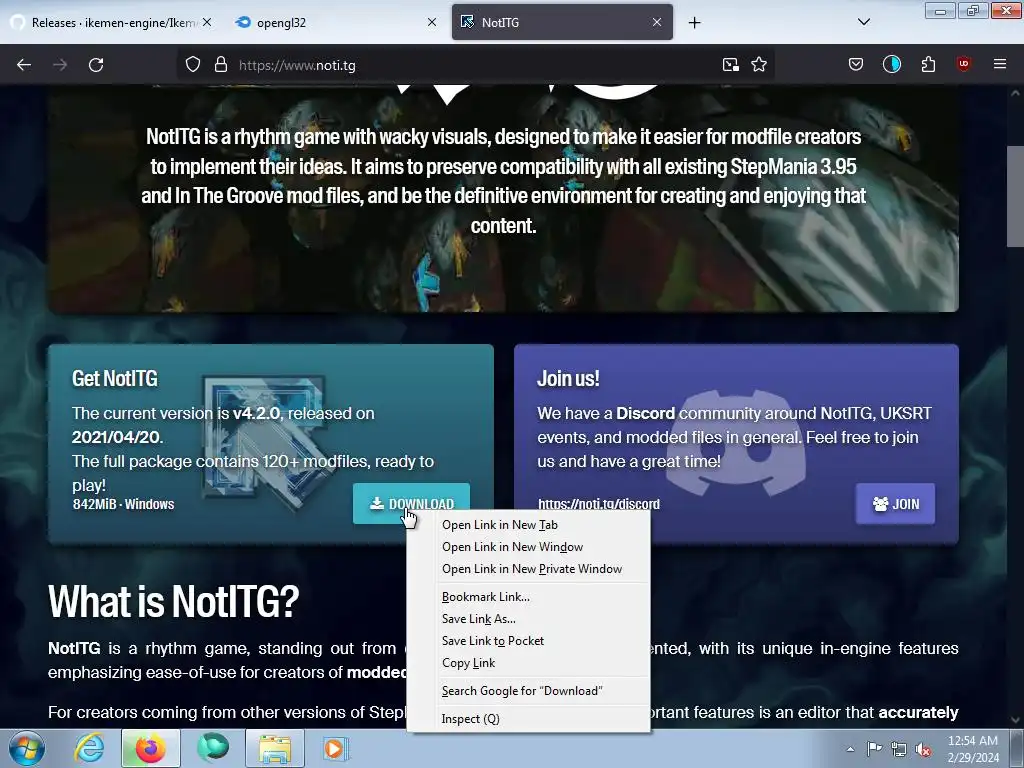List all tabs dropdown arrow

864,22
